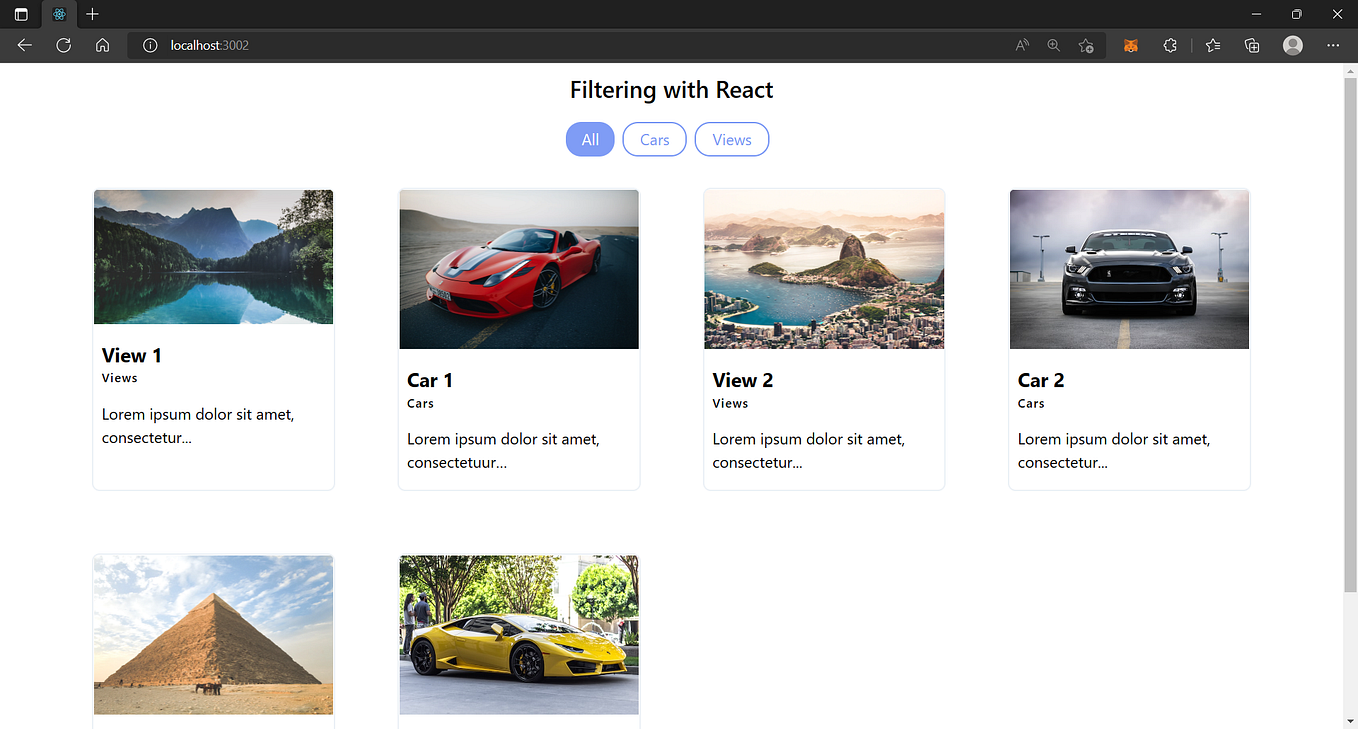Enable the Cars filter
Image resolution: width=1358 pixels, height=729 pixels.
point(654,139)
